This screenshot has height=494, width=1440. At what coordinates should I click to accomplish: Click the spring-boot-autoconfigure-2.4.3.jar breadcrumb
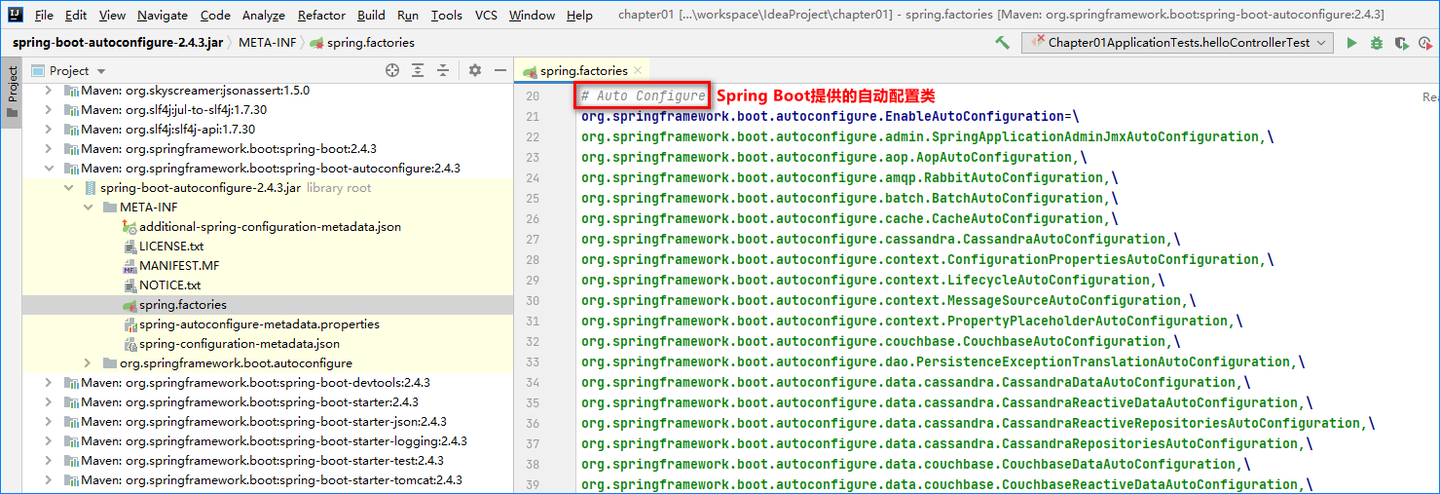118,43
